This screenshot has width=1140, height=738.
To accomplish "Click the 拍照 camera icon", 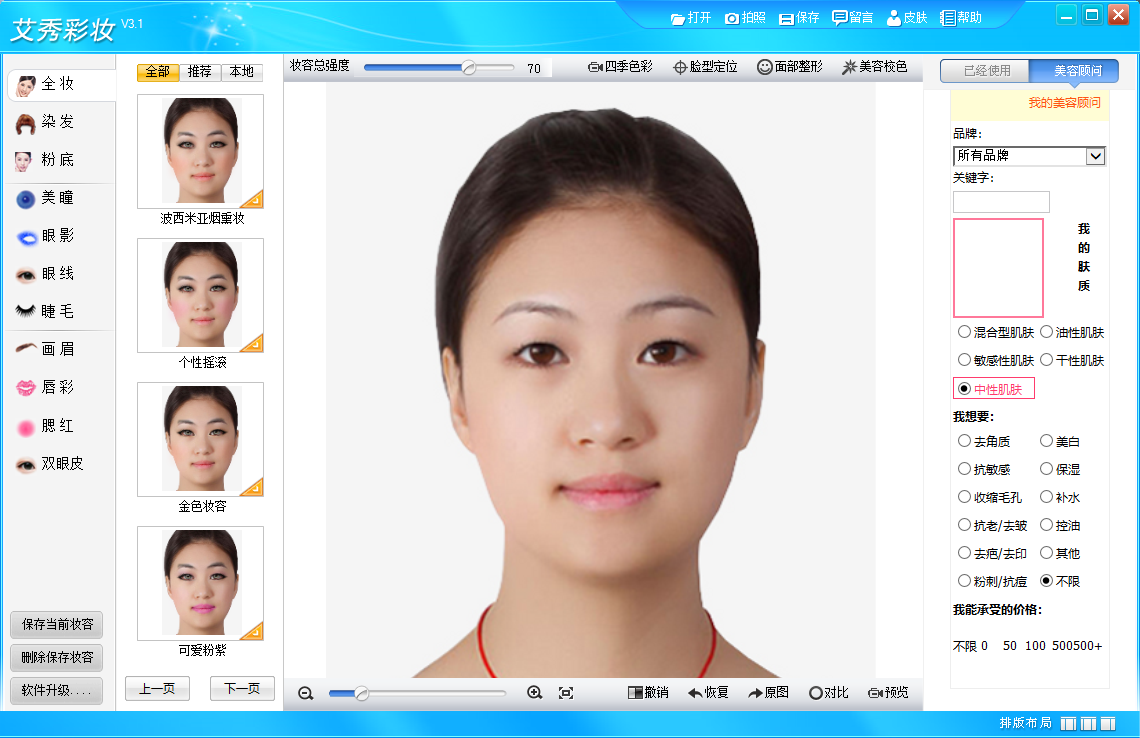I will pos(731,18).
